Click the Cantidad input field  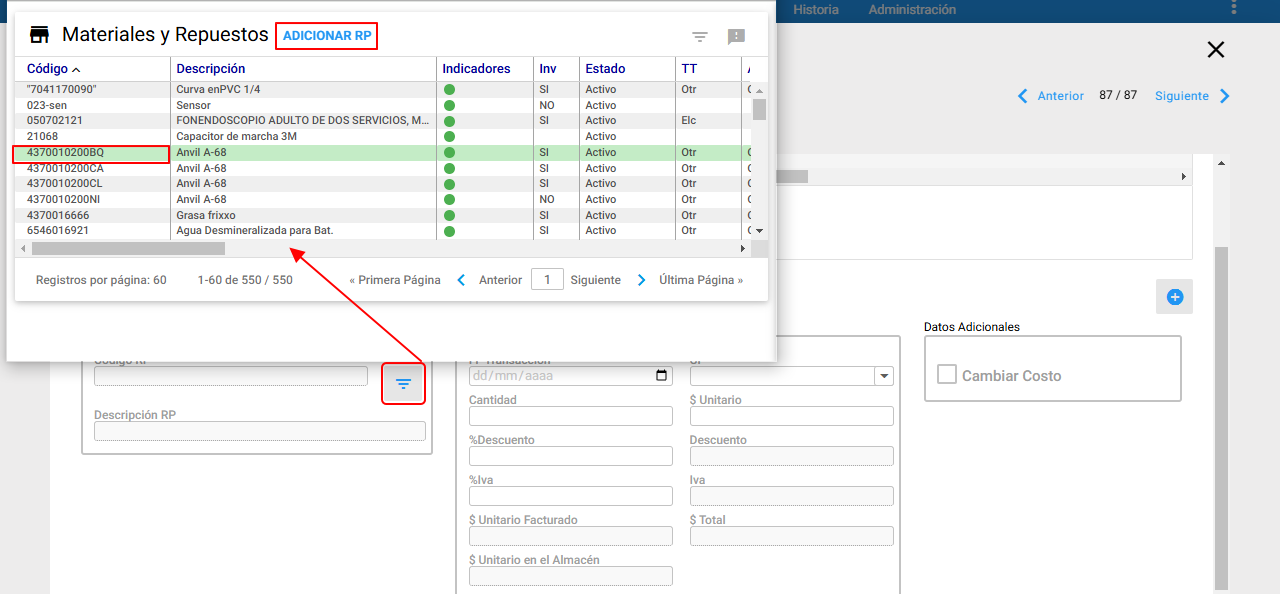tap(571, 416)
